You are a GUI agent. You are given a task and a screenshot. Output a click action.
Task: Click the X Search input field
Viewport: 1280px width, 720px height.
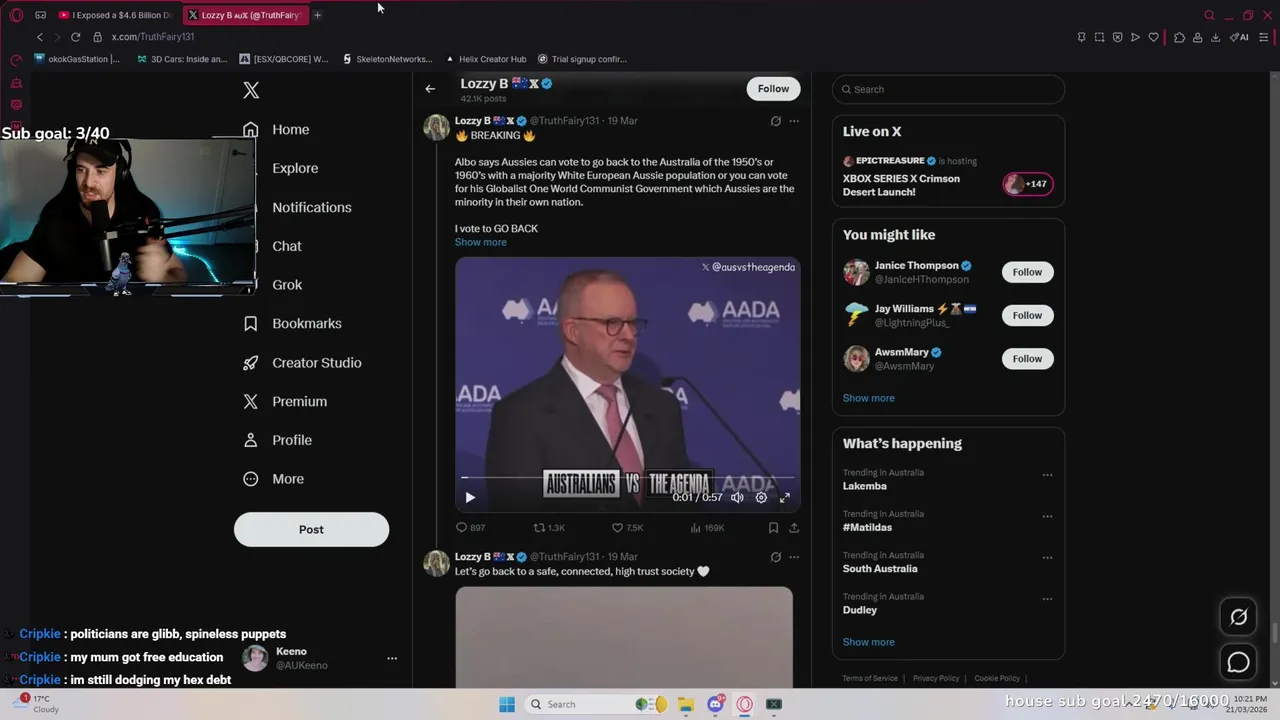click(948, 89)
